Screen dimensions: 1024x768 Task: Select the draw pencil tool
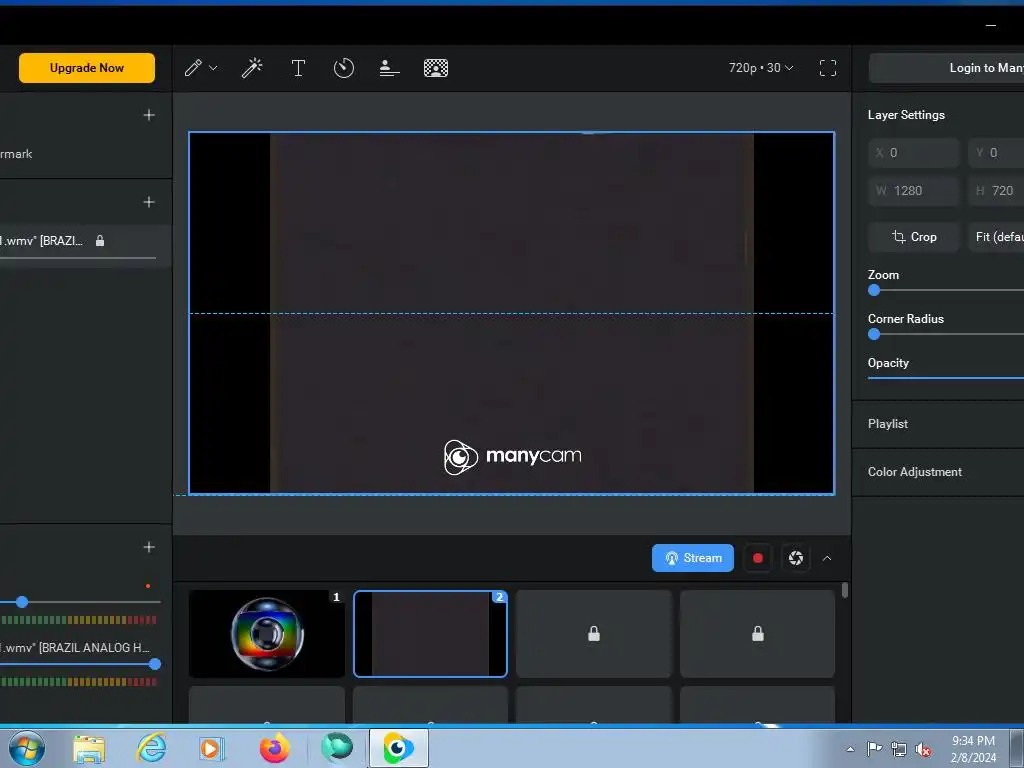tap(193, 68)
